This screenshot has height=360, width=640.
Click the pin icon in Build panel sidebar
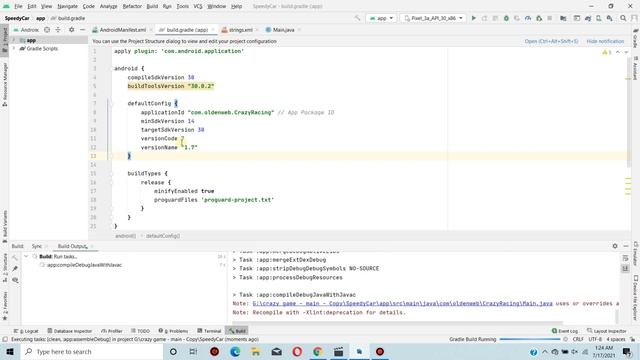15,269
